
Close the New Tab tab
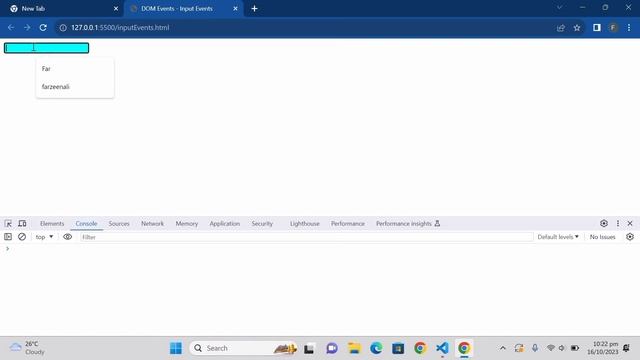click(116, 8)
